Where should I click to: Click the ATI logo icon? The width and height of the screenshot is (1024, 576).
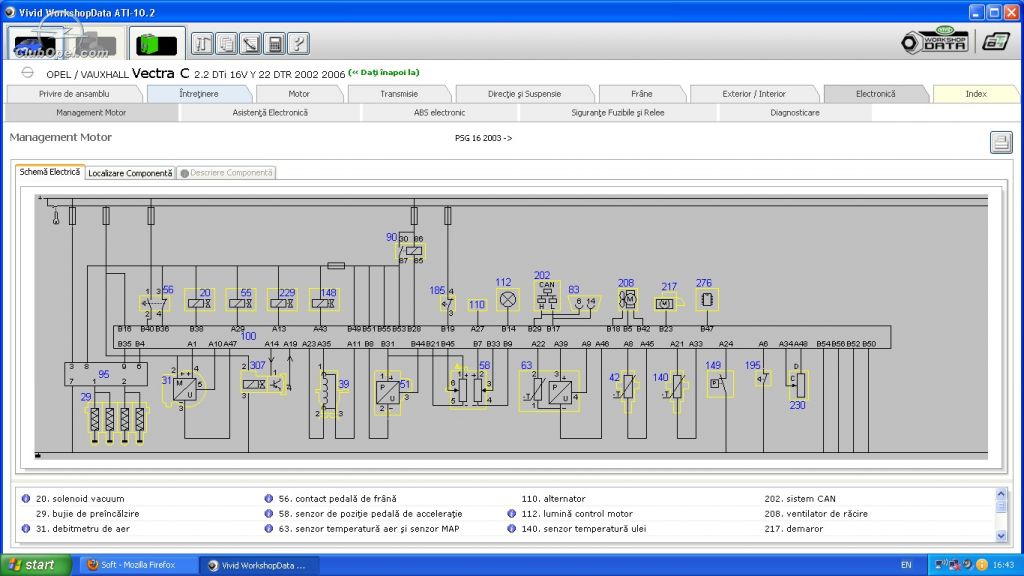click(x=996, y=42)
